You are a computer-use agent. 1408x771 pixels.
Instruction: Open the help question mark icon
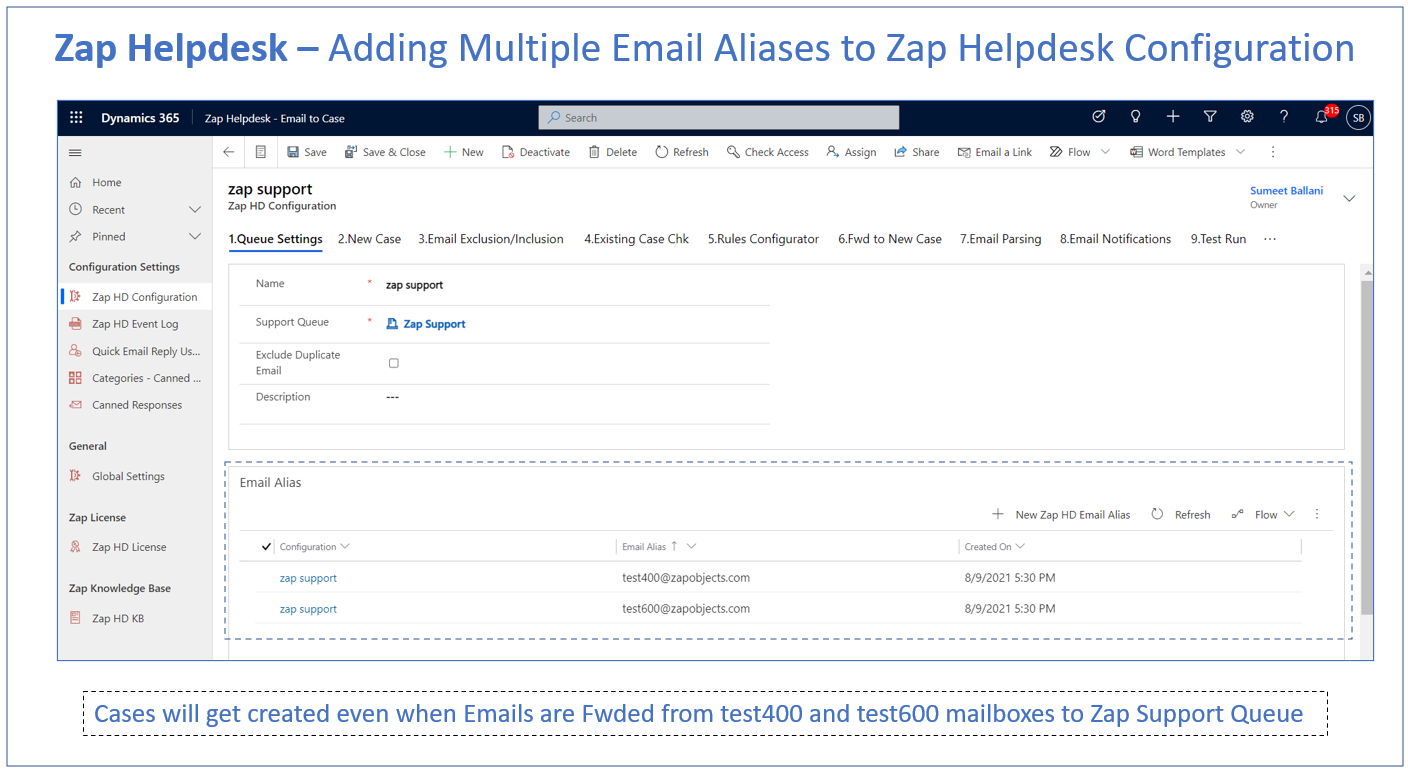coord(1284,117)
